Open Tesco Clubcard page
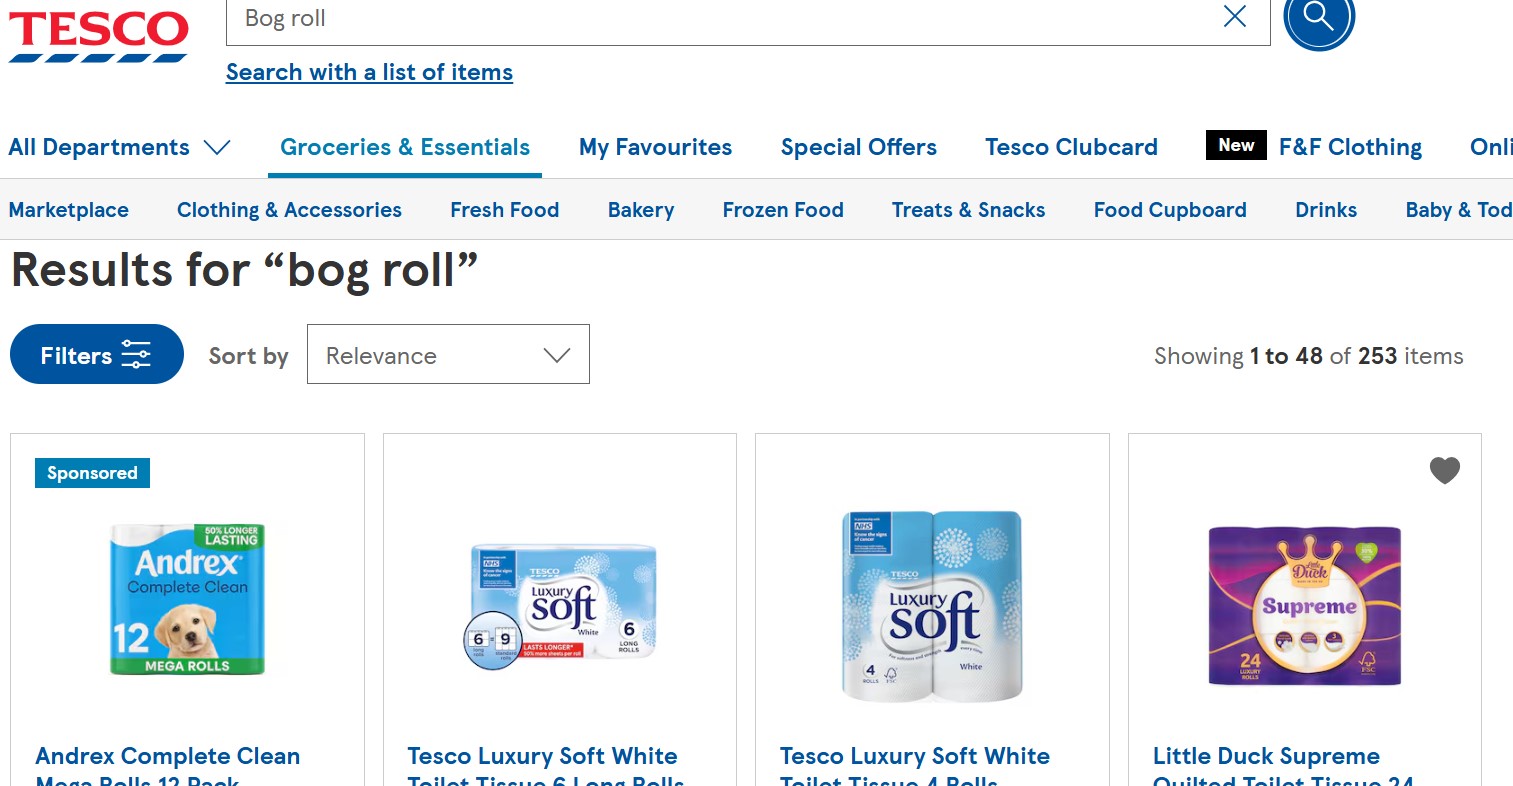1513x786 pixels. 1071,147
